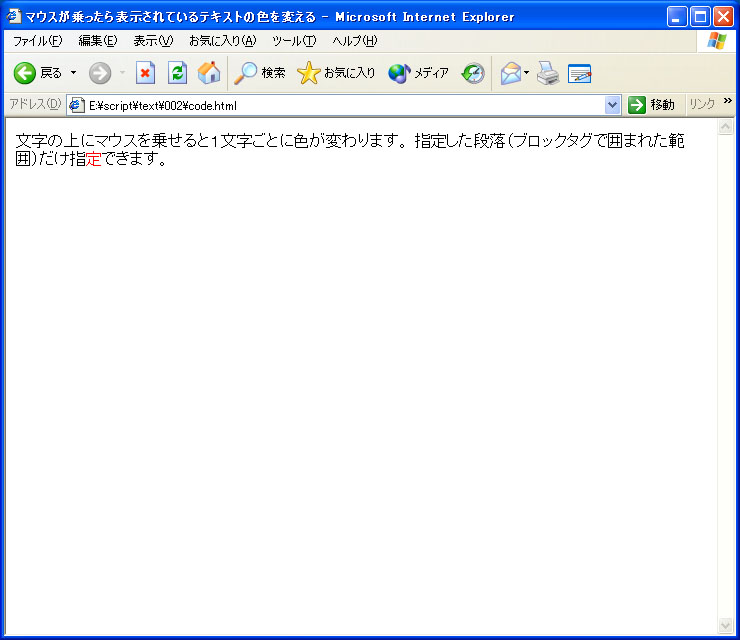Open the ファイル(F) menu
This screenshot has height=640, width=740.
click(37, 41)
